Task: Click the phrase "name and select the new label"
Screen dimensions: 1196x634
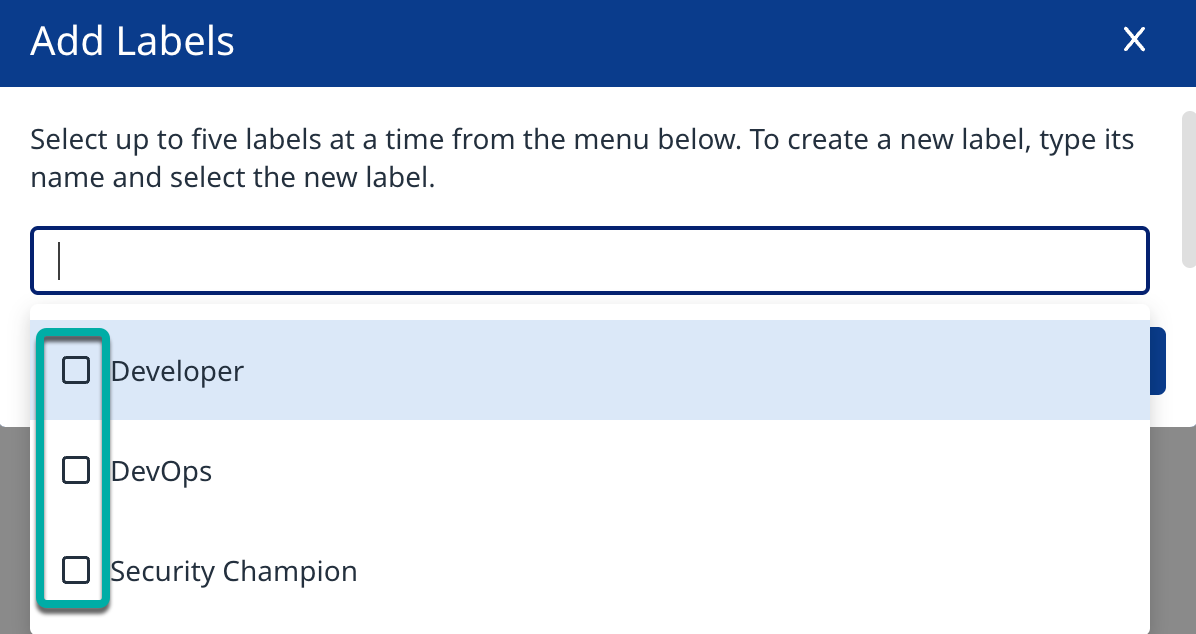Action: 232,180
